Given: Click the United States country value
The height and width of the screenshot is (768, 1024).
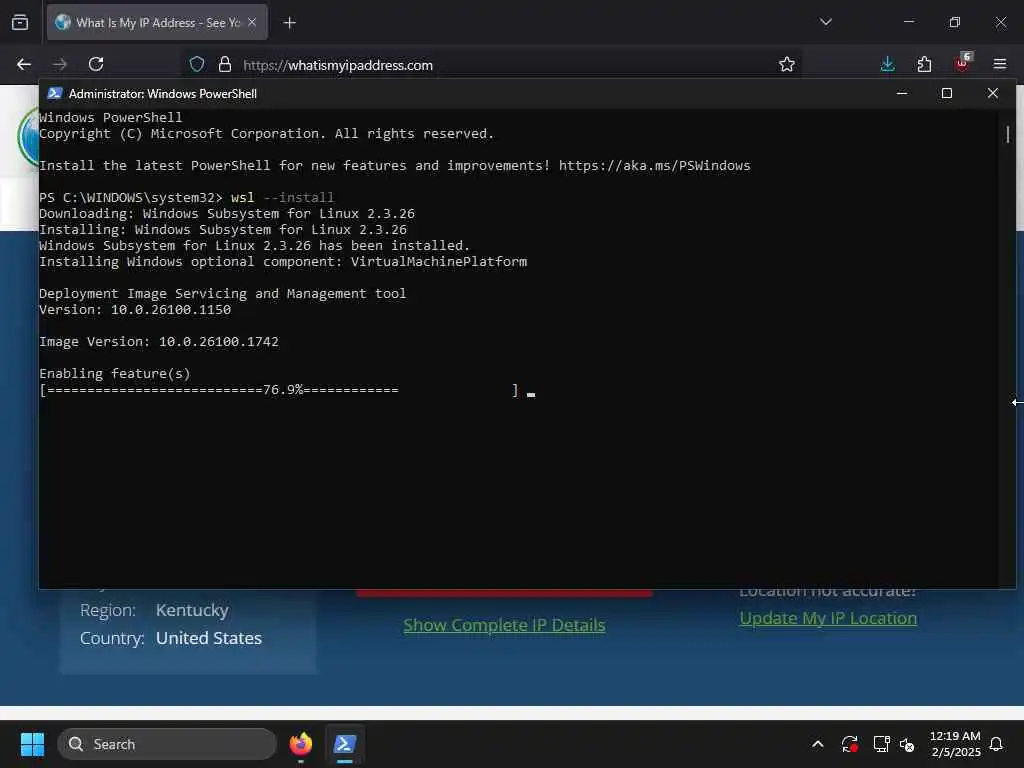Looking at the screenshot, I should [209, 638].
